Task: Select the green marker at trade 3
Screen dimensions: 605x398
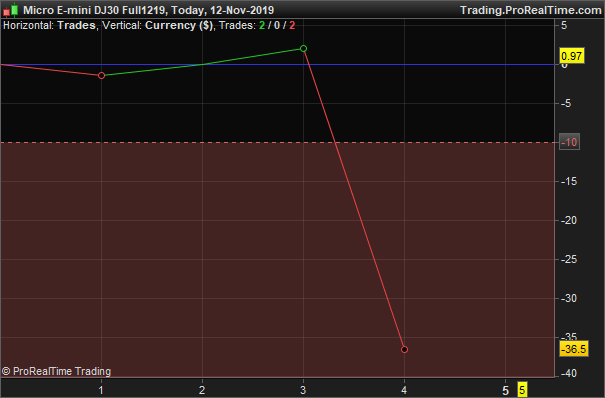Action: pos(303,49)
